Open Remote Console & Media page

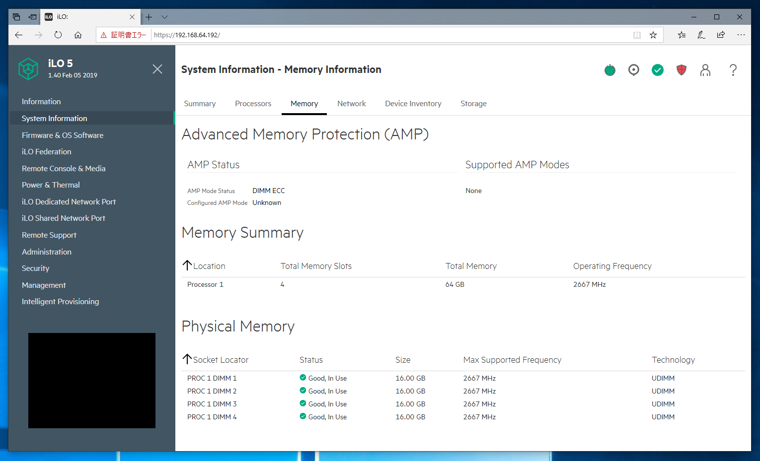coord(63,168)
